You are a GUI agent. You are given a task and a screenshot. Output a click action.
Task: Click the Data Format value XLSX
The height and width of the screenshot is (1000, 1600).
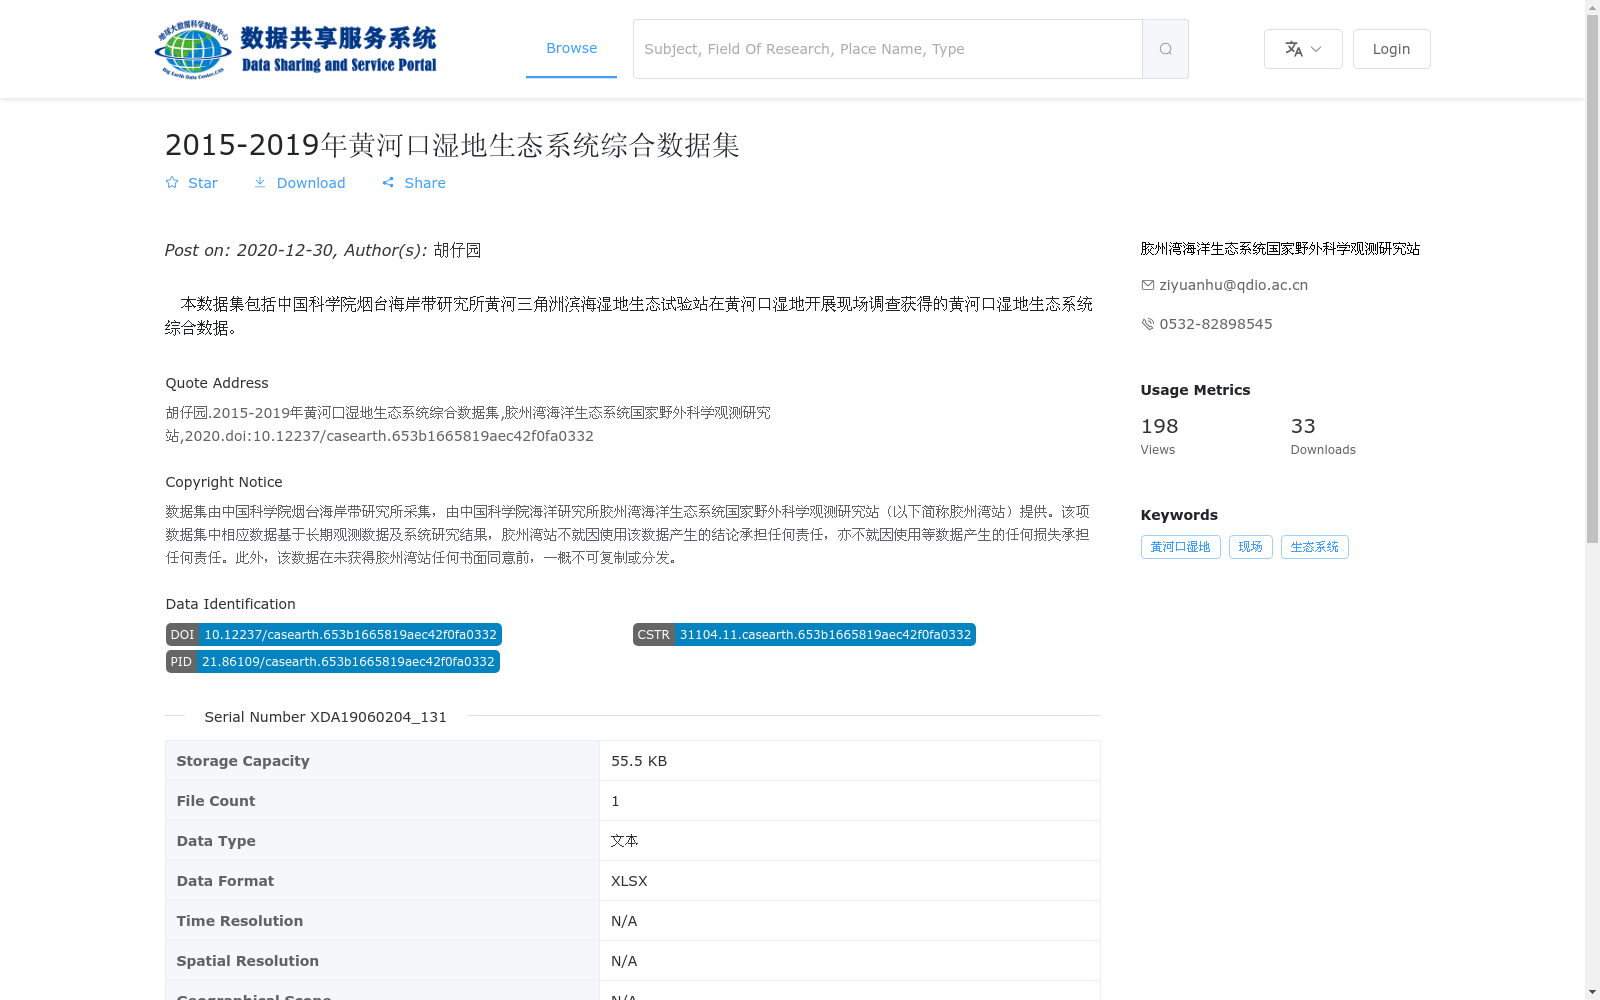pos(629,881)
